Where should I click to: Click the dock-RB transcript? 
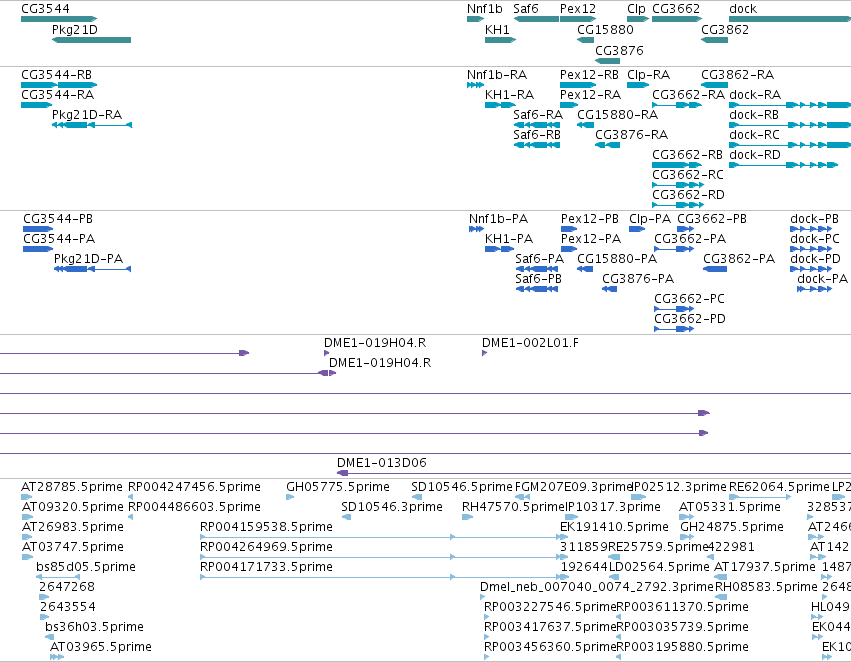790,125
